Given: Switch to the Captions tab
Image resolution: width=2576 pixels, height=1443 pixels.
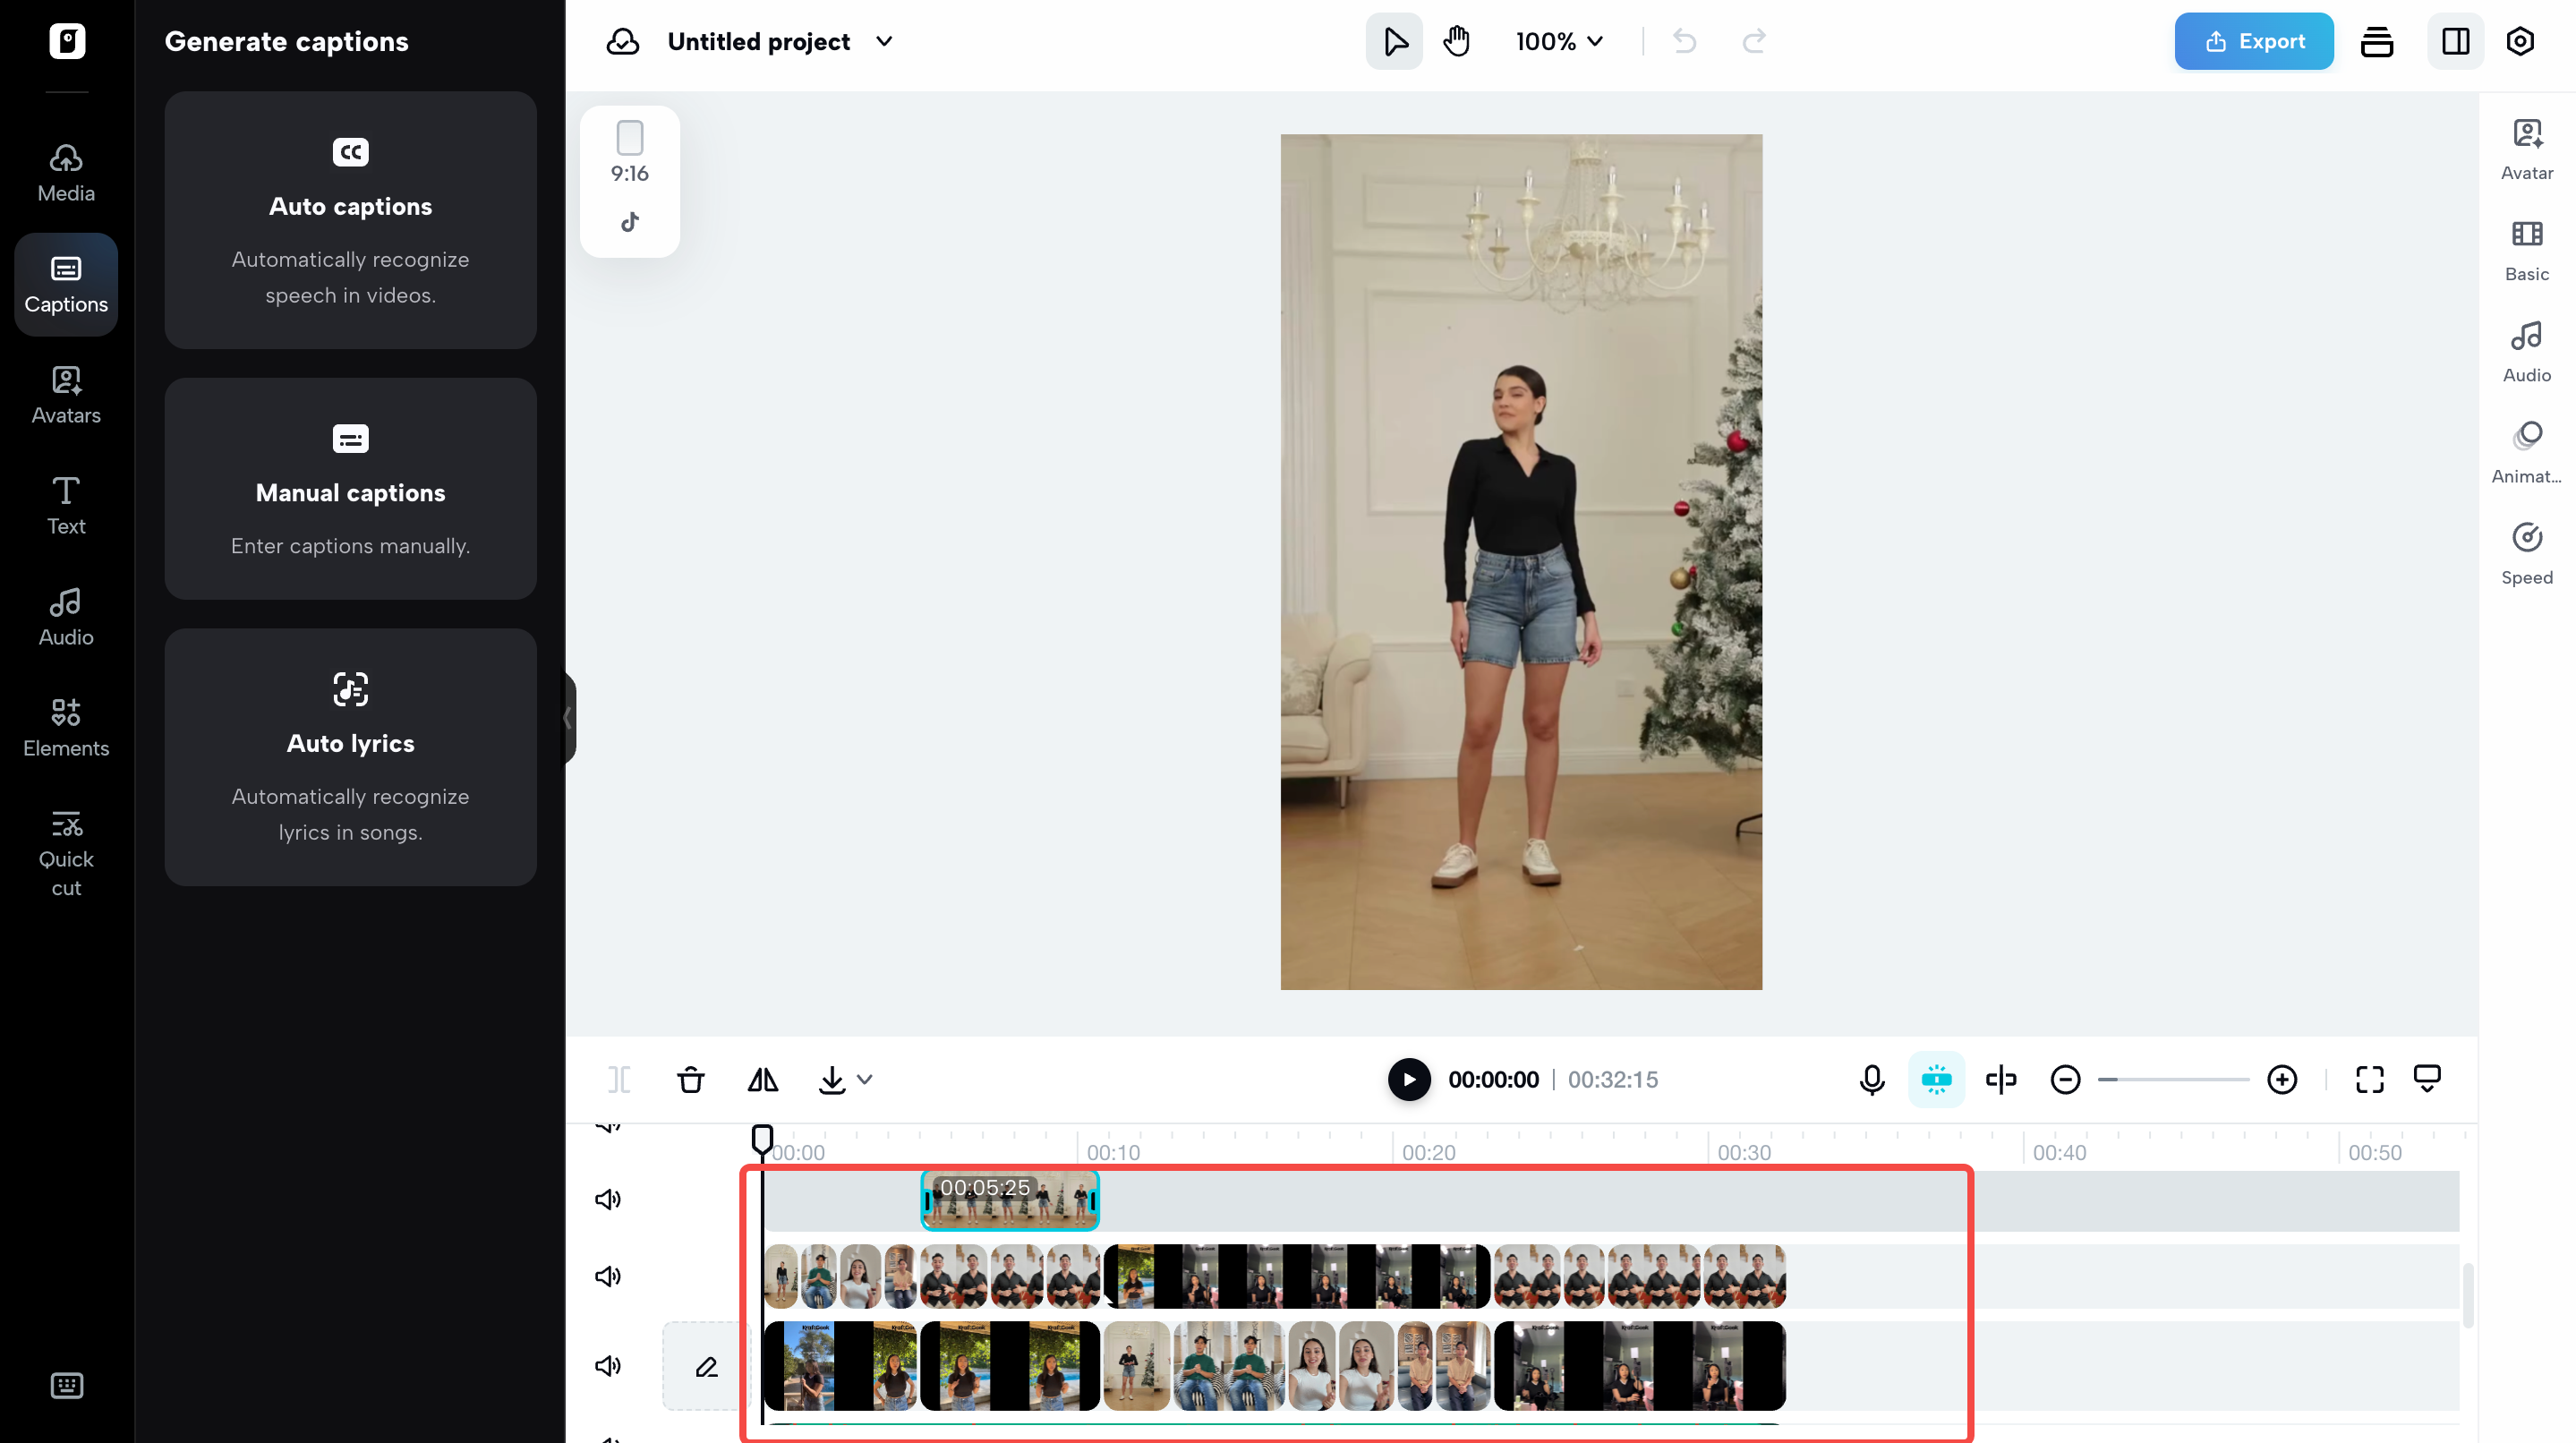Looking at the screenshot, I should point(65,284).
